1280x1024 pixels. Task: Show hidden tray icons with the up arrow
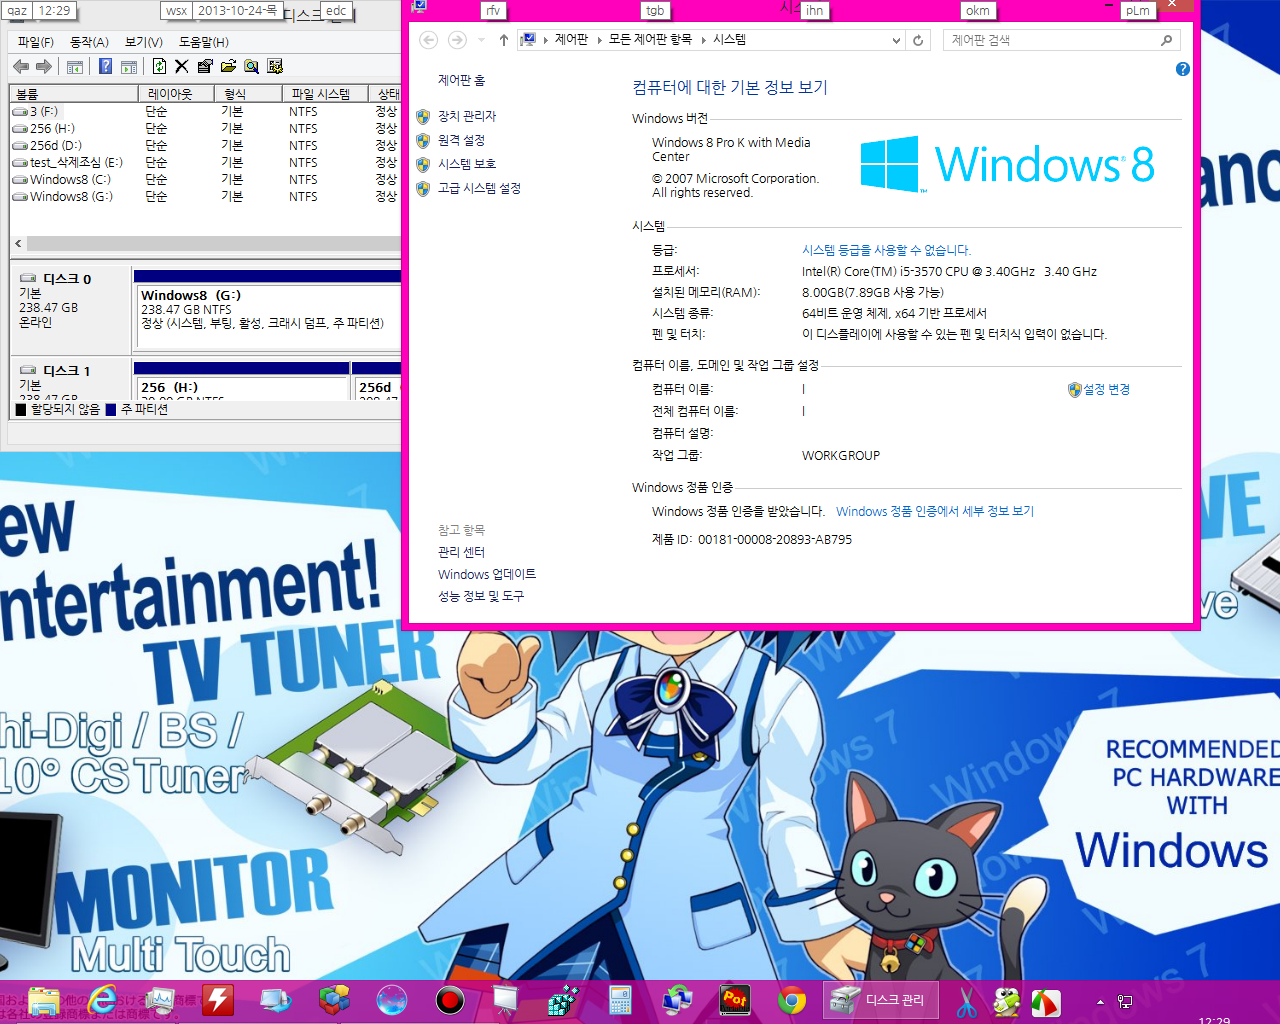[x=1100, y=1001]
